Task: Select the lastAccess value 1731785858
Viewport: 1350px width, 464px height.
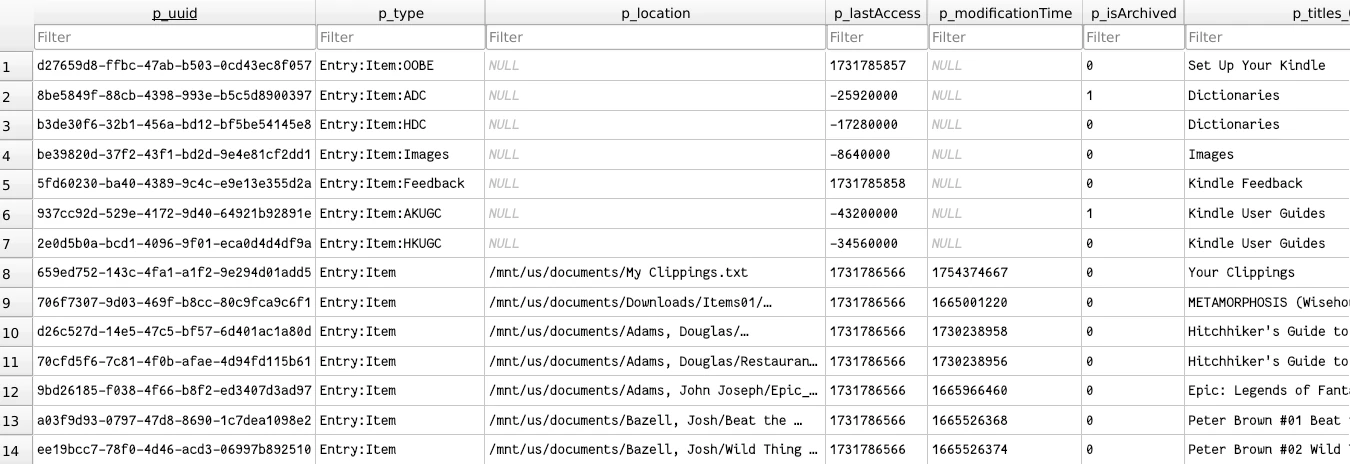Action: coord(877,184)
